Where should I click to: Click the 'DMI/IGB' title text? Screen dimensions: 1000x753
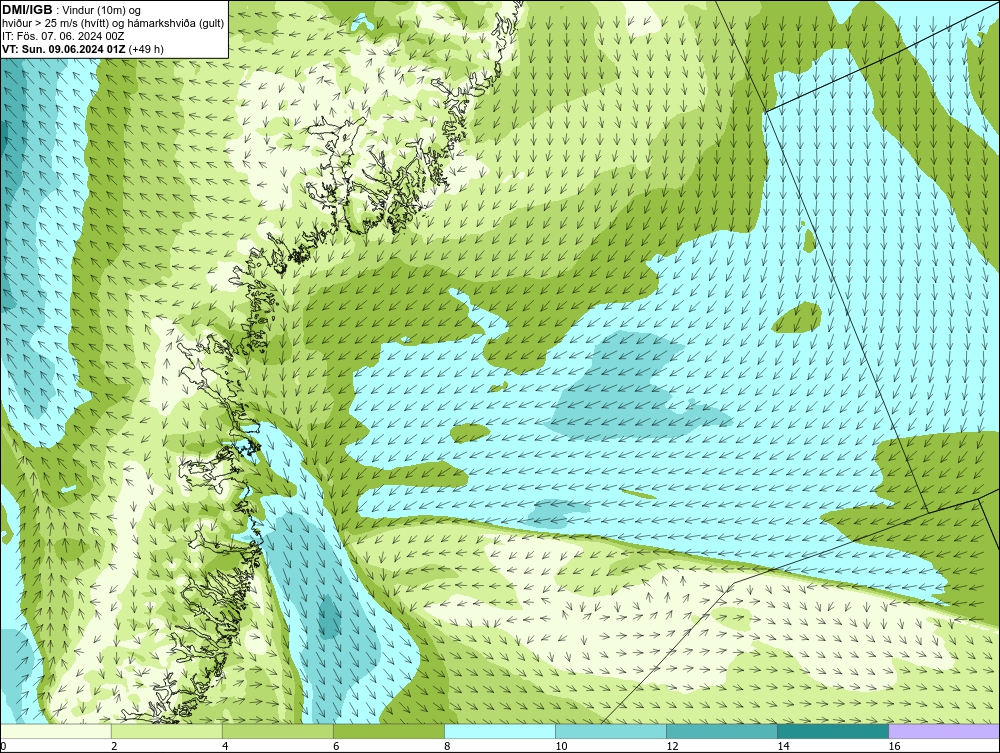click(x=27, y=10)
